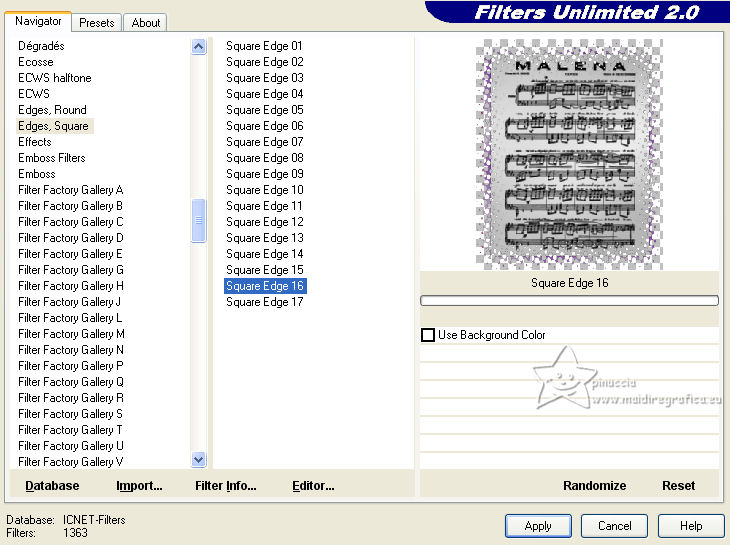730x545 pixels.
Task: Click the progress bar below Square Edge 16
Action: coord(569,301)
